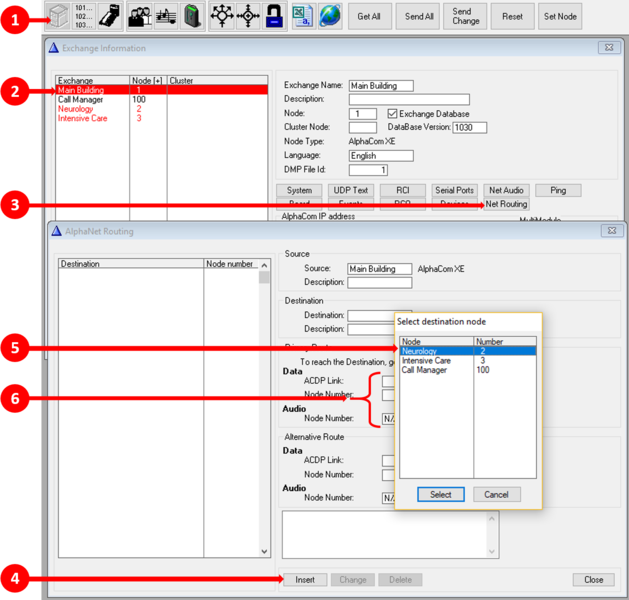Open the Serial Ports button
The height and width of the screenshot is (600, 629).
(x=455, y=190)
